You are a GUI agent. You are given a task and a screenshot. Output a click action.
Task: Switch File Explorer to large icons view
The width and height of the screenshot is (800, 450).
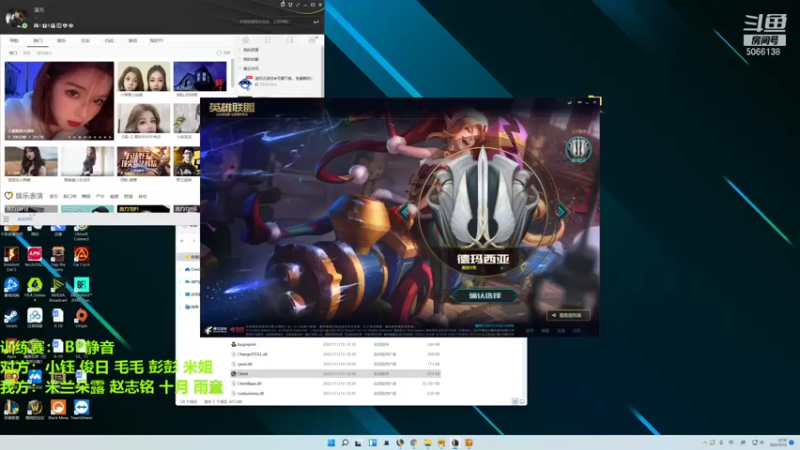(x=522, y=402)
